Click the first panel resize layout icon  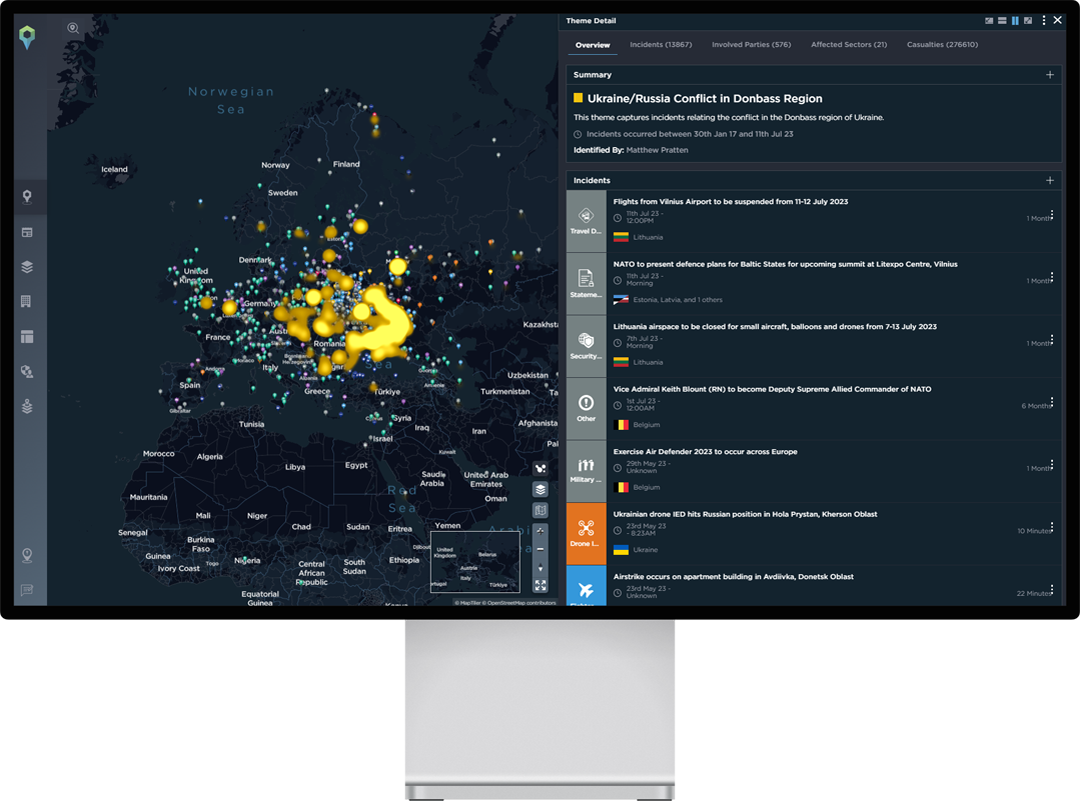click(x=989, y=21)
